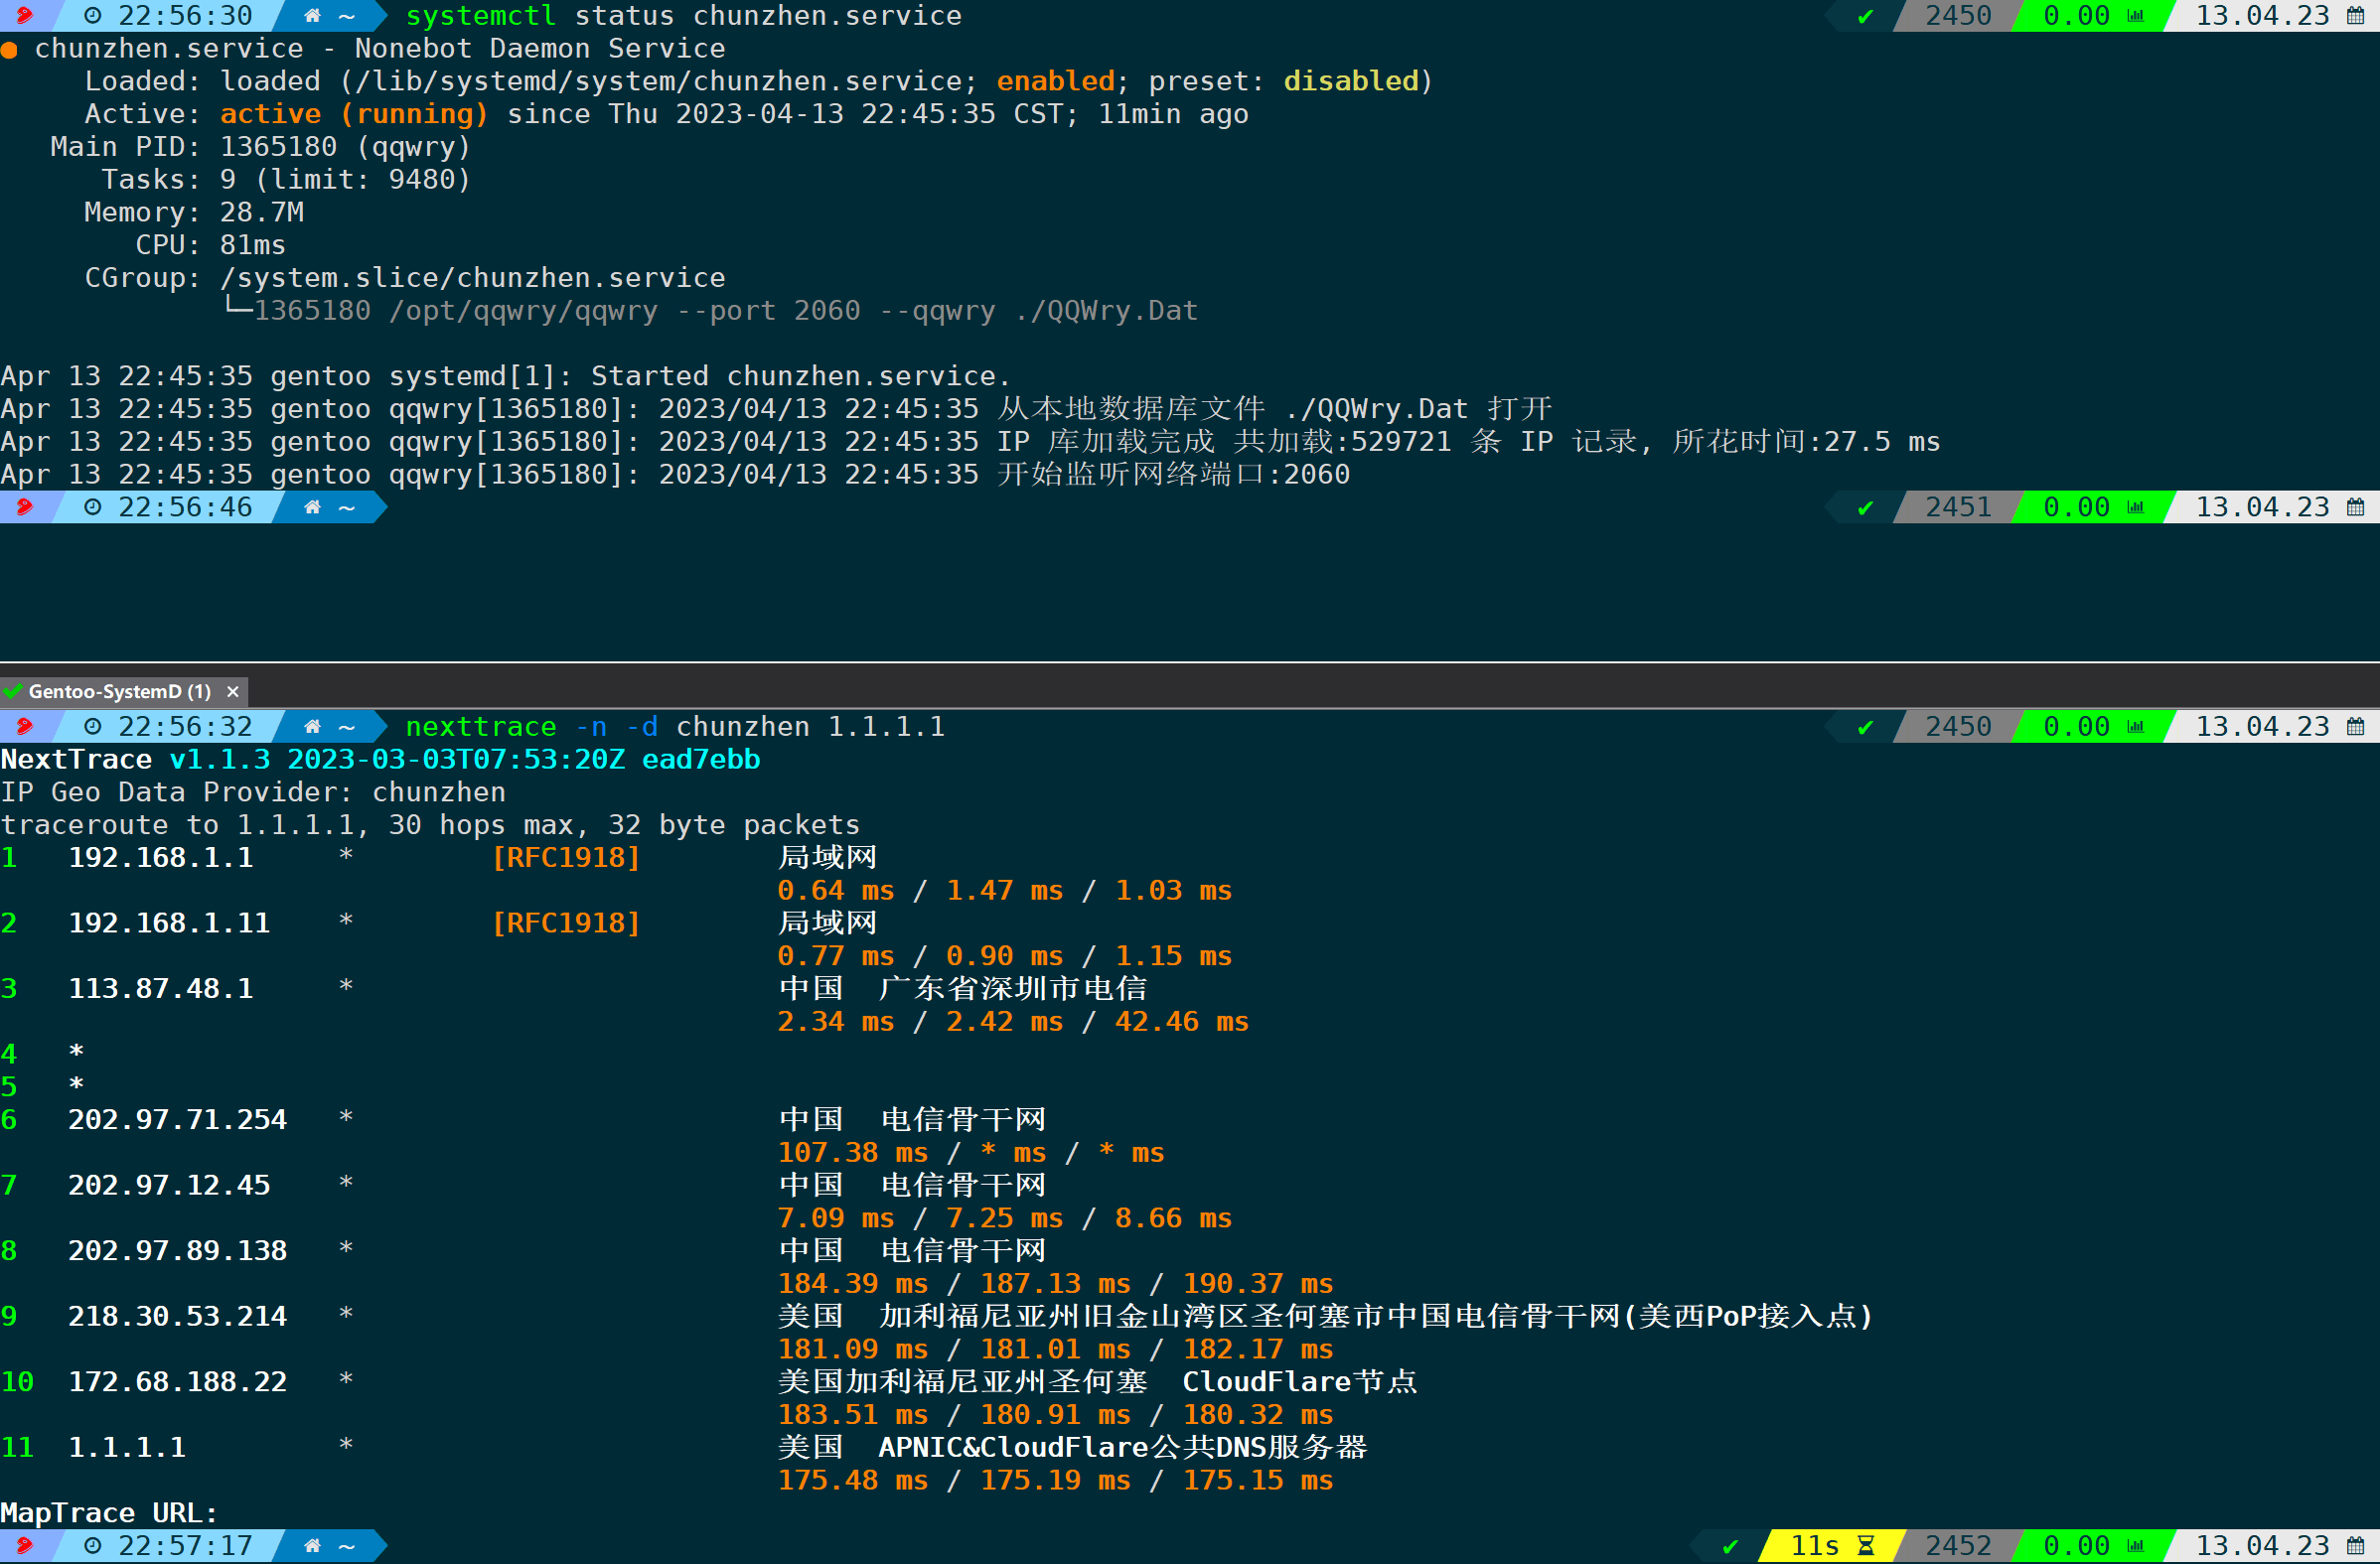This screenshot has width=2380, height=1564.
Task: Click hop 3 IP '113.87.48.1'
Action: click(160, 989)
